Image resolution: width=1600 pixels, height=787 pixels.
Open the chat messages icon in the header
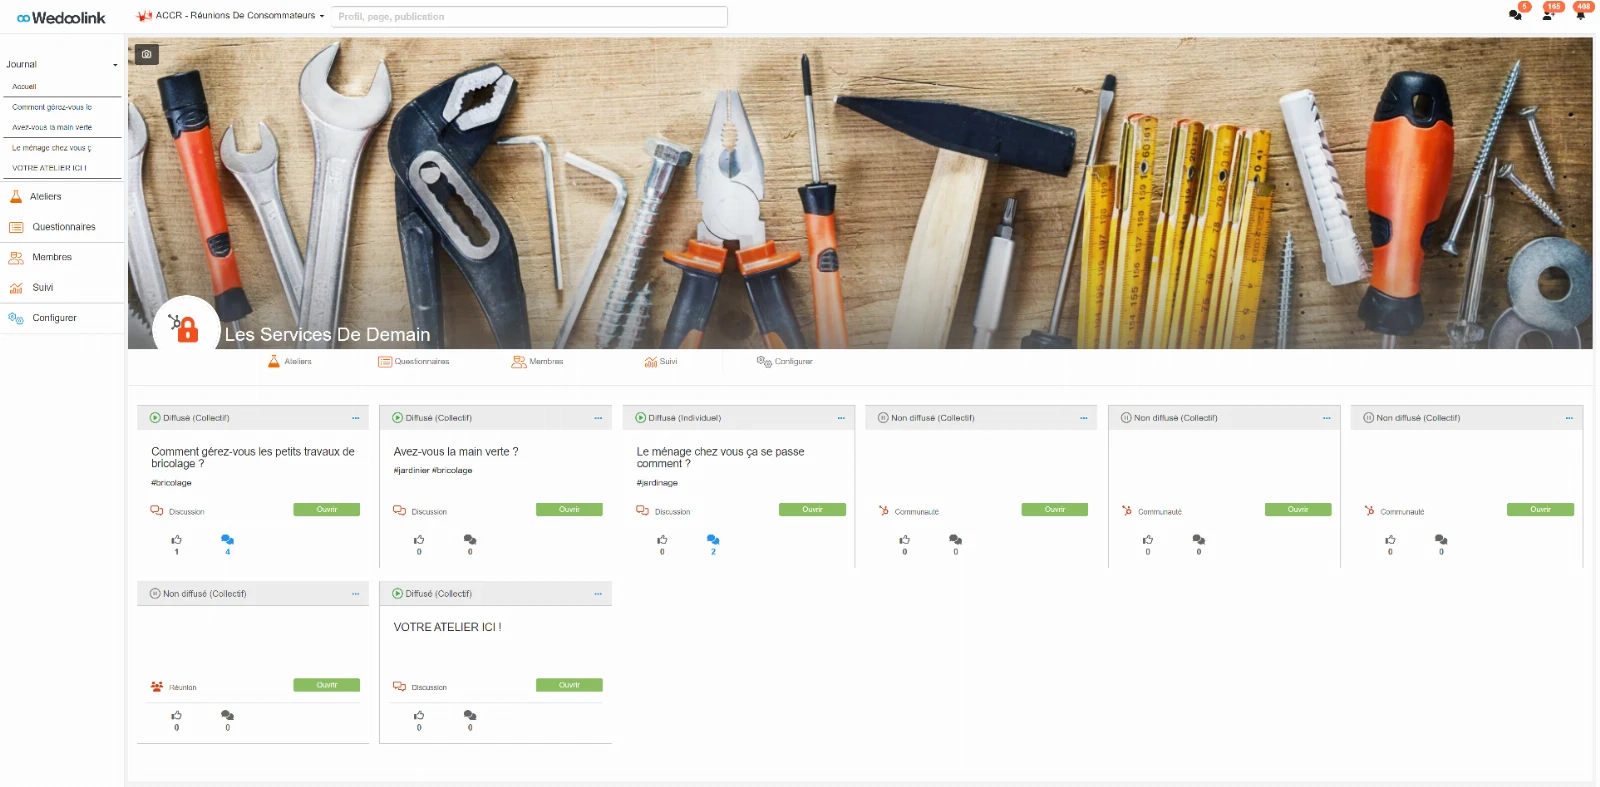coord(1515,15)
